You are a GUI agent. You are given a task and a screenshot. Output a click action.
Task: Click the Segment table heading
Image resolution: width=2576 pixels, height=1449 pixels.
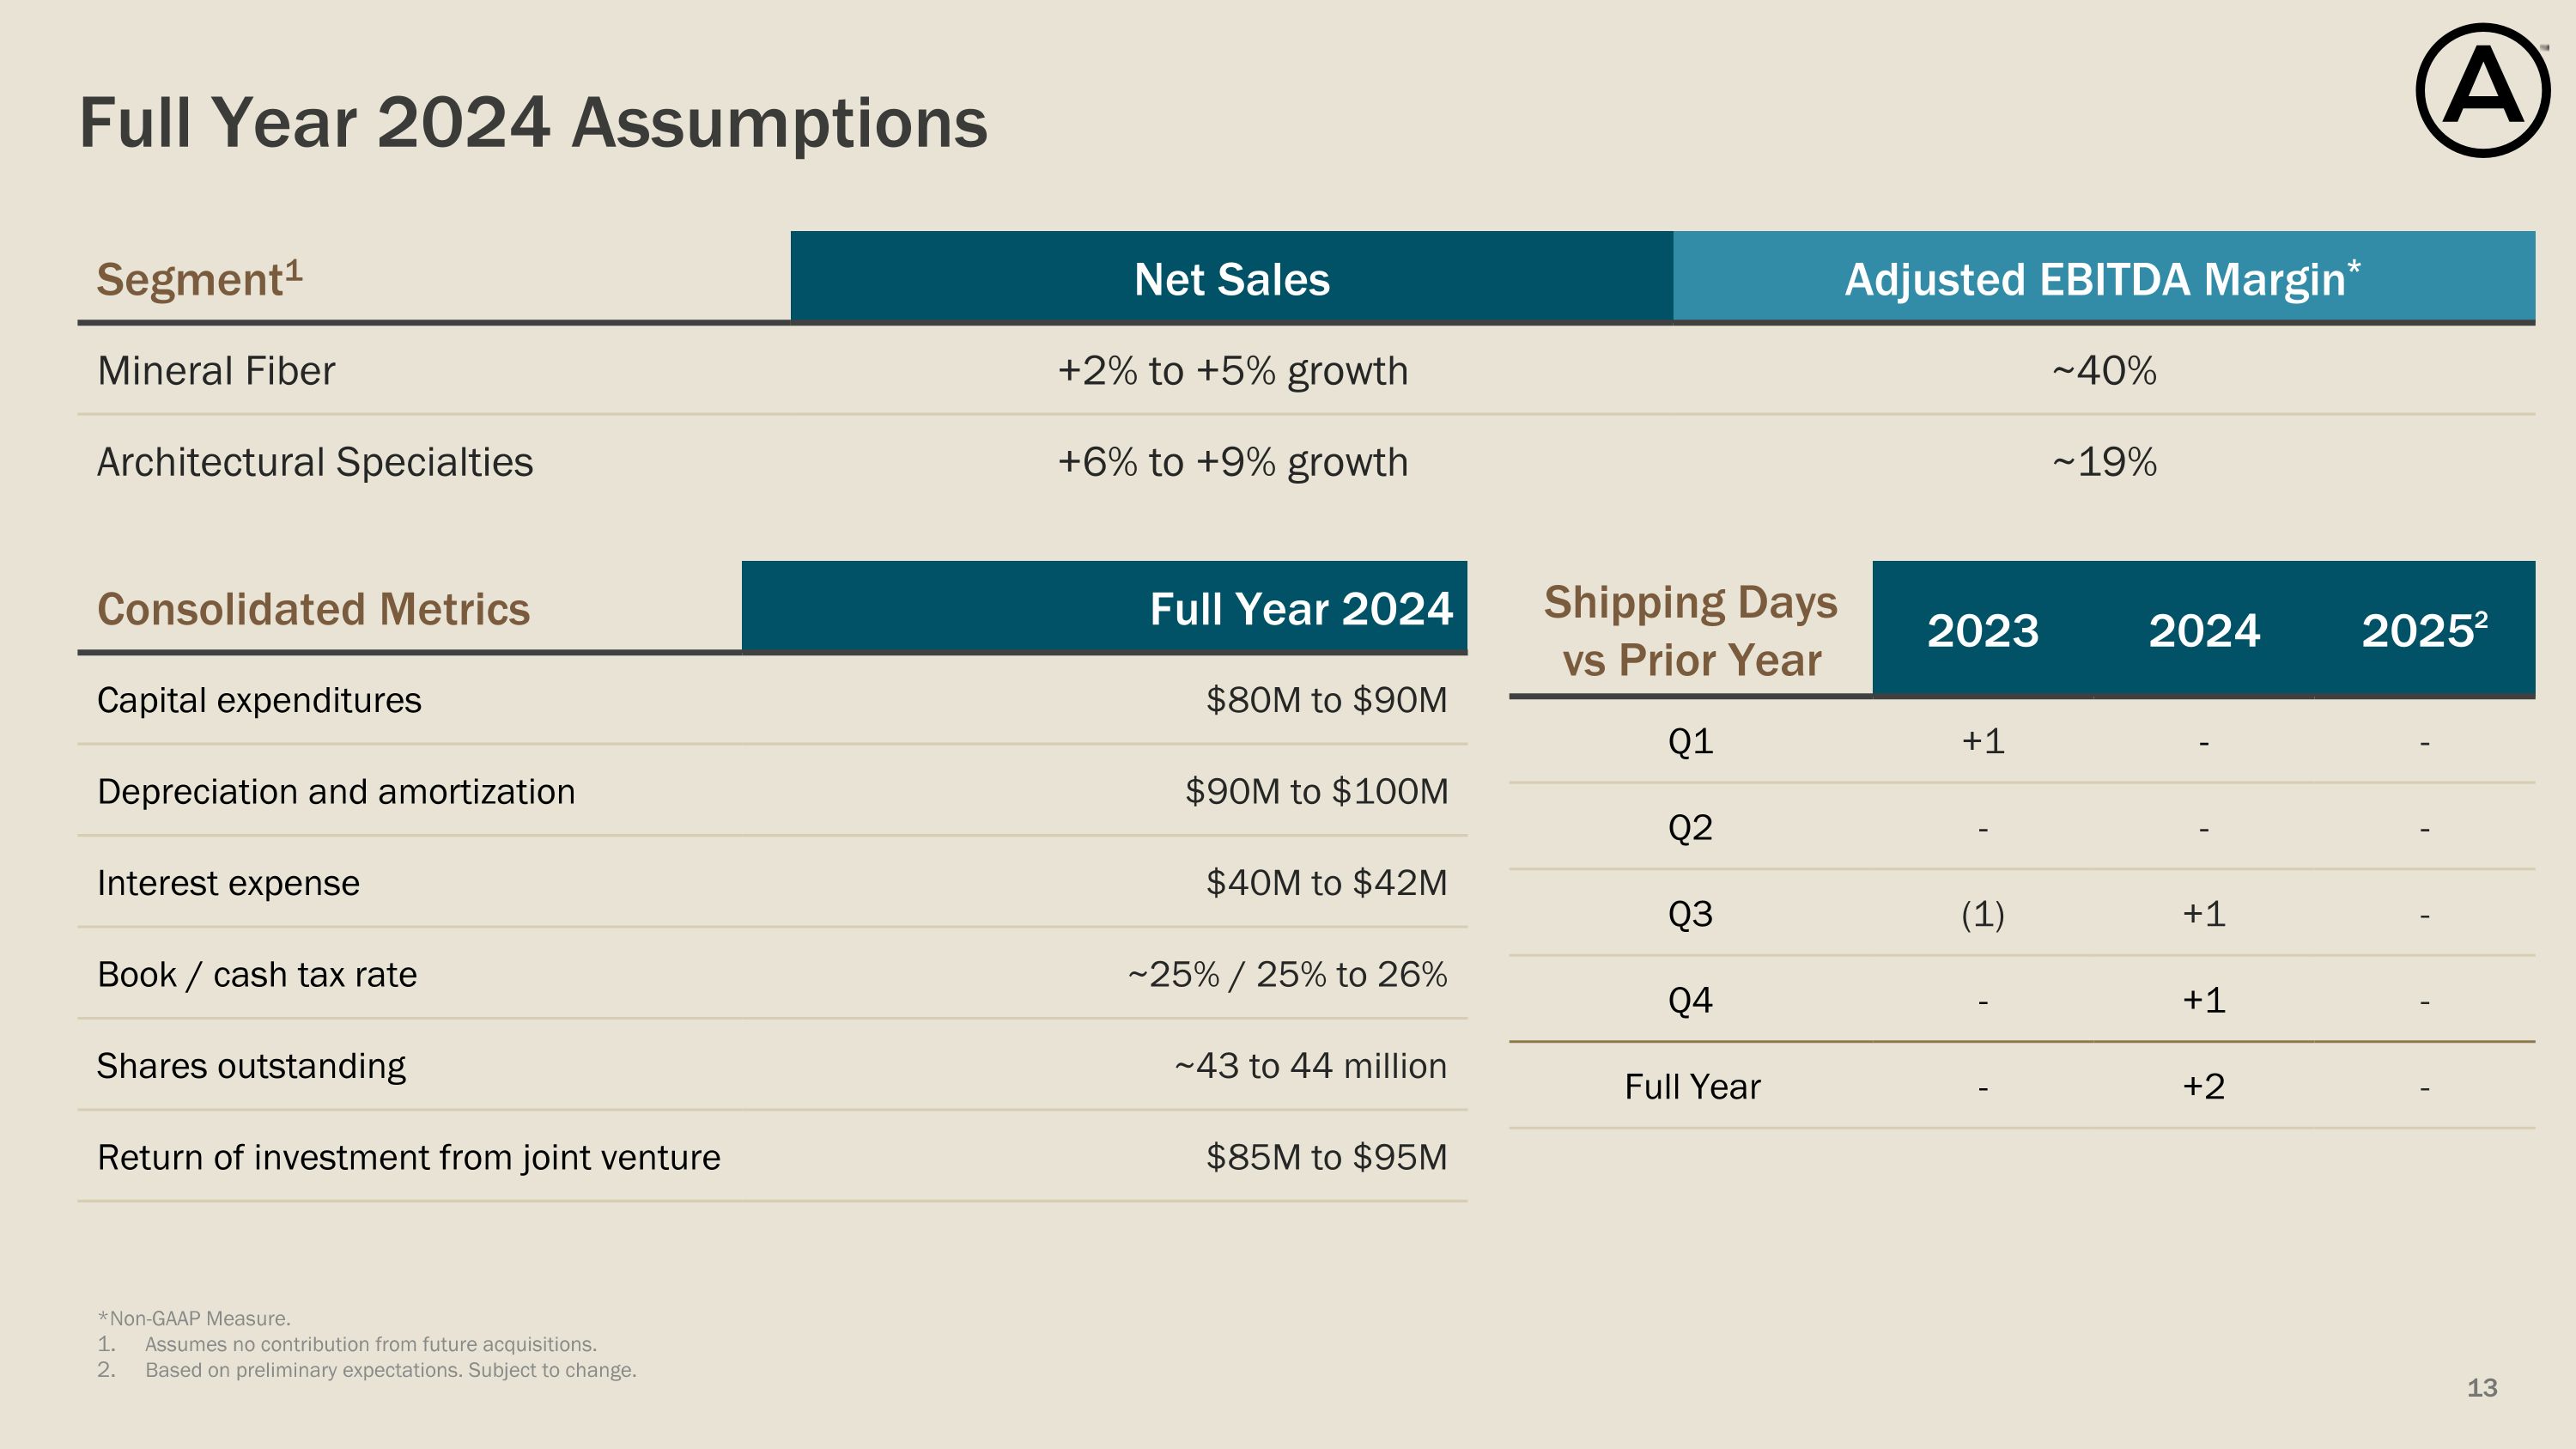click(199, 279)
